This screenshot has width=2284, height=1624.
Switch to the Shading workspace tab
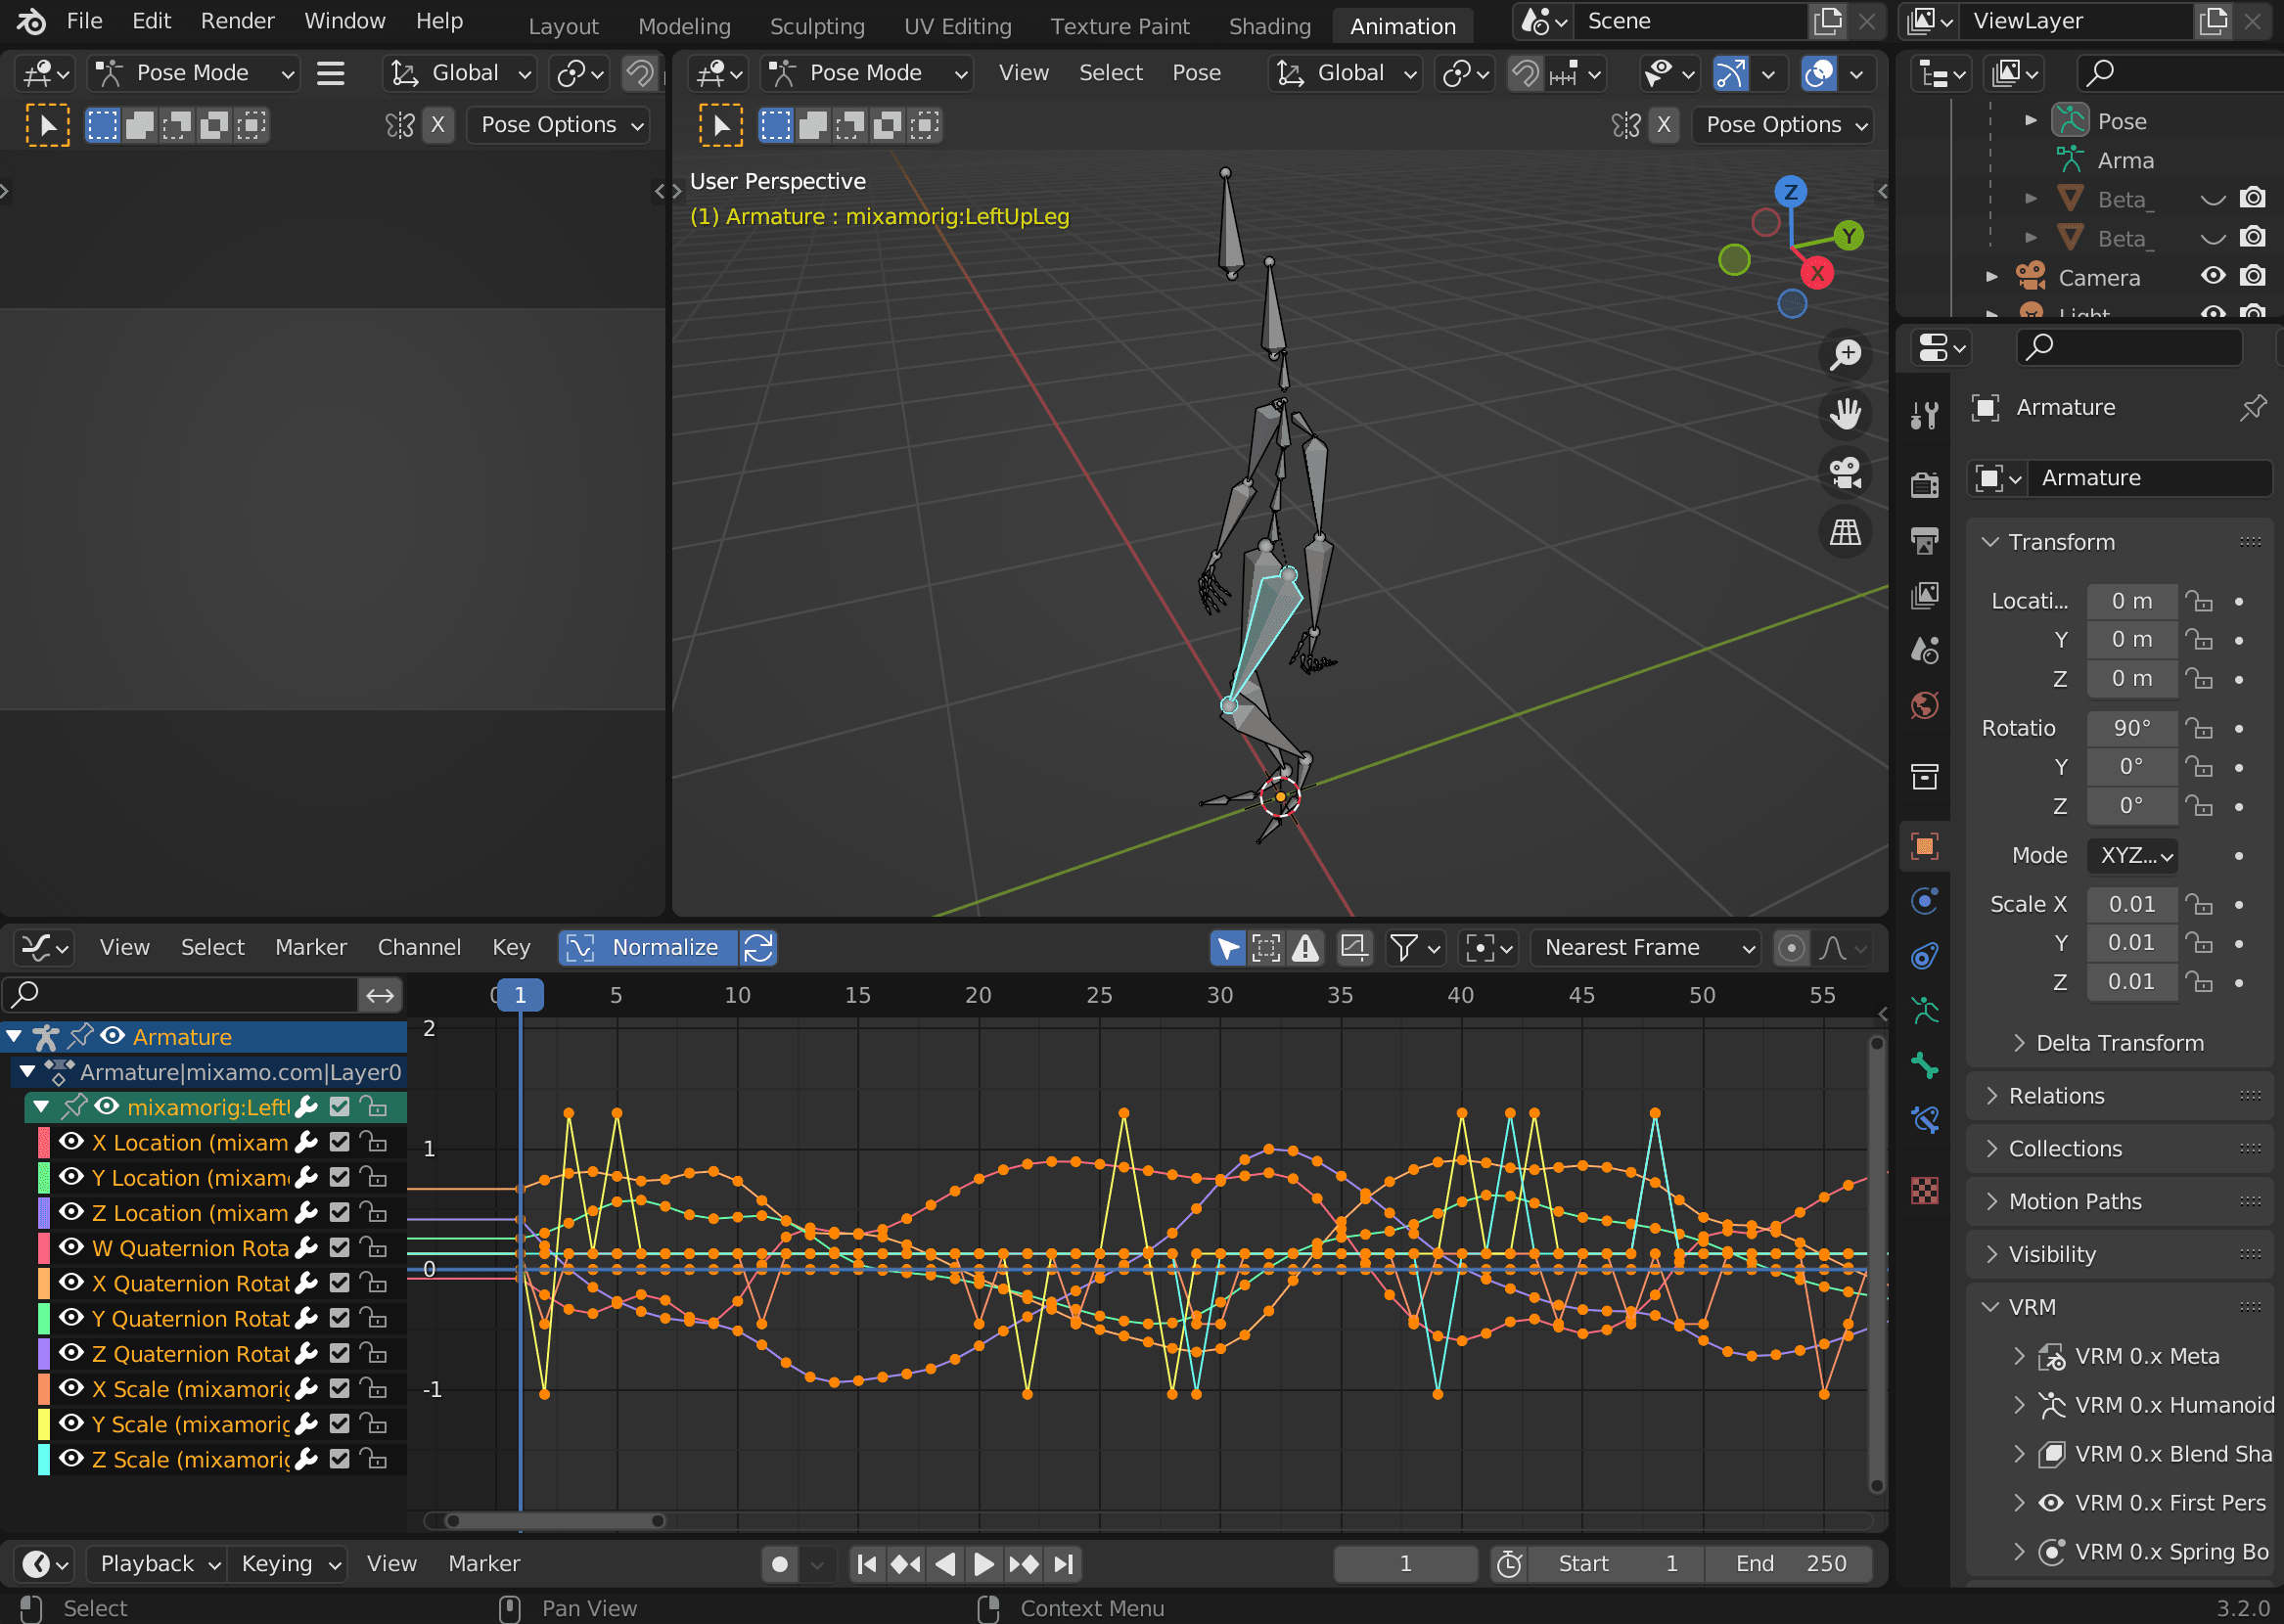pos(1269,26)
